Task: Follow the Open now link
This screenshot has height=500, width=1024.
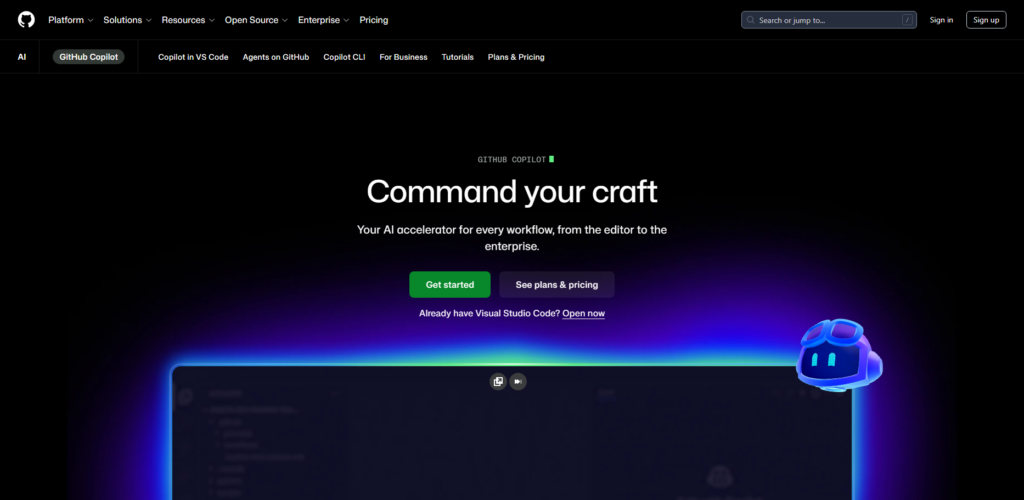Action: (x=584, y=313)
